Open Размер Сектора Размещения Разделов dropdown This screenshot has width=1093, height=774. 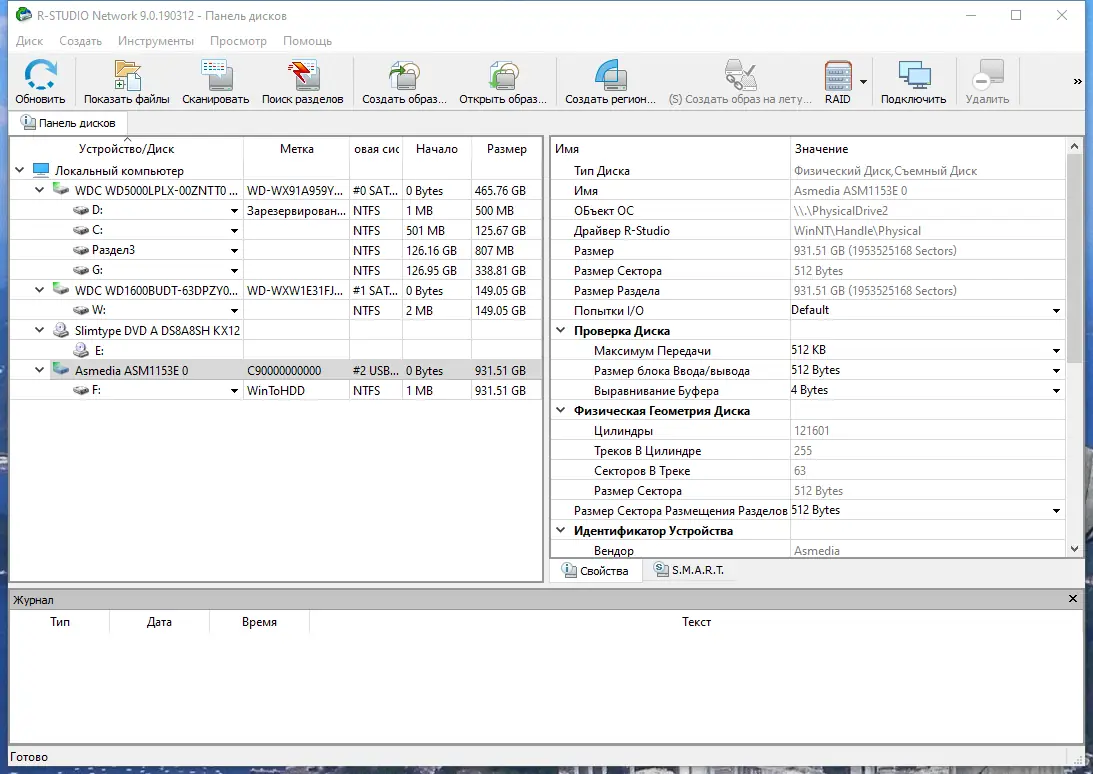tap(1056, 511)
